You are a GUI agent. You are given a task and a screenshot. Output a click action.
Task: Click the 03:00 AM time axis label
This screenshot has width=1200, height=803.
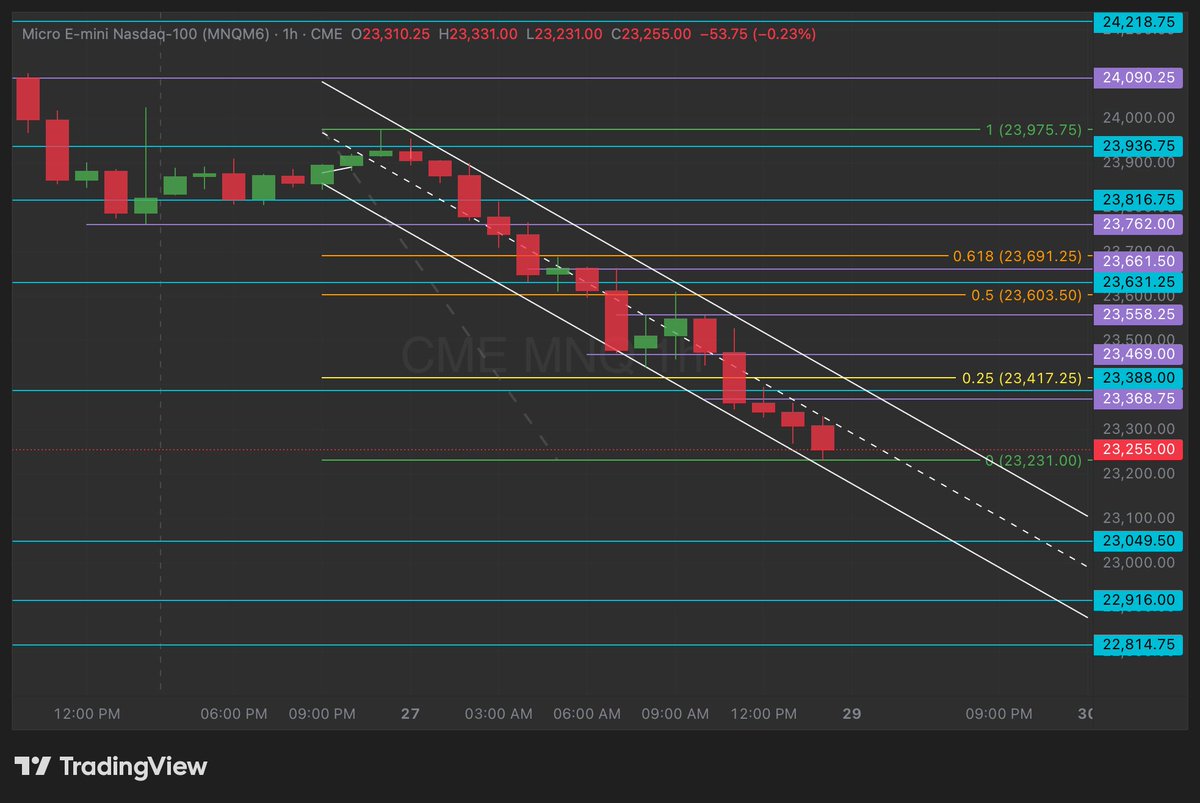[x=499, y=714]
